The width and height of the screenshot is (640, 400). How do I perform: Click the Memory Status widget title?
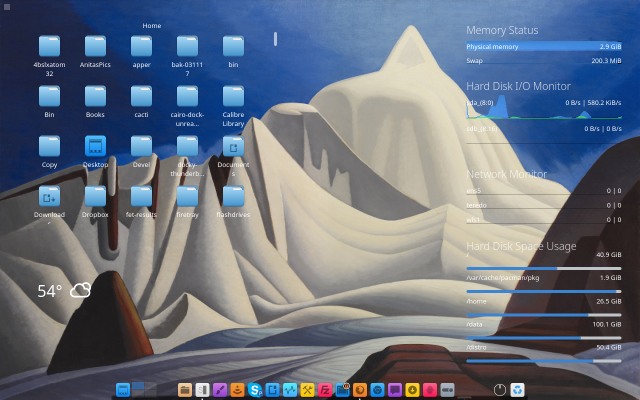coord(502,30)
